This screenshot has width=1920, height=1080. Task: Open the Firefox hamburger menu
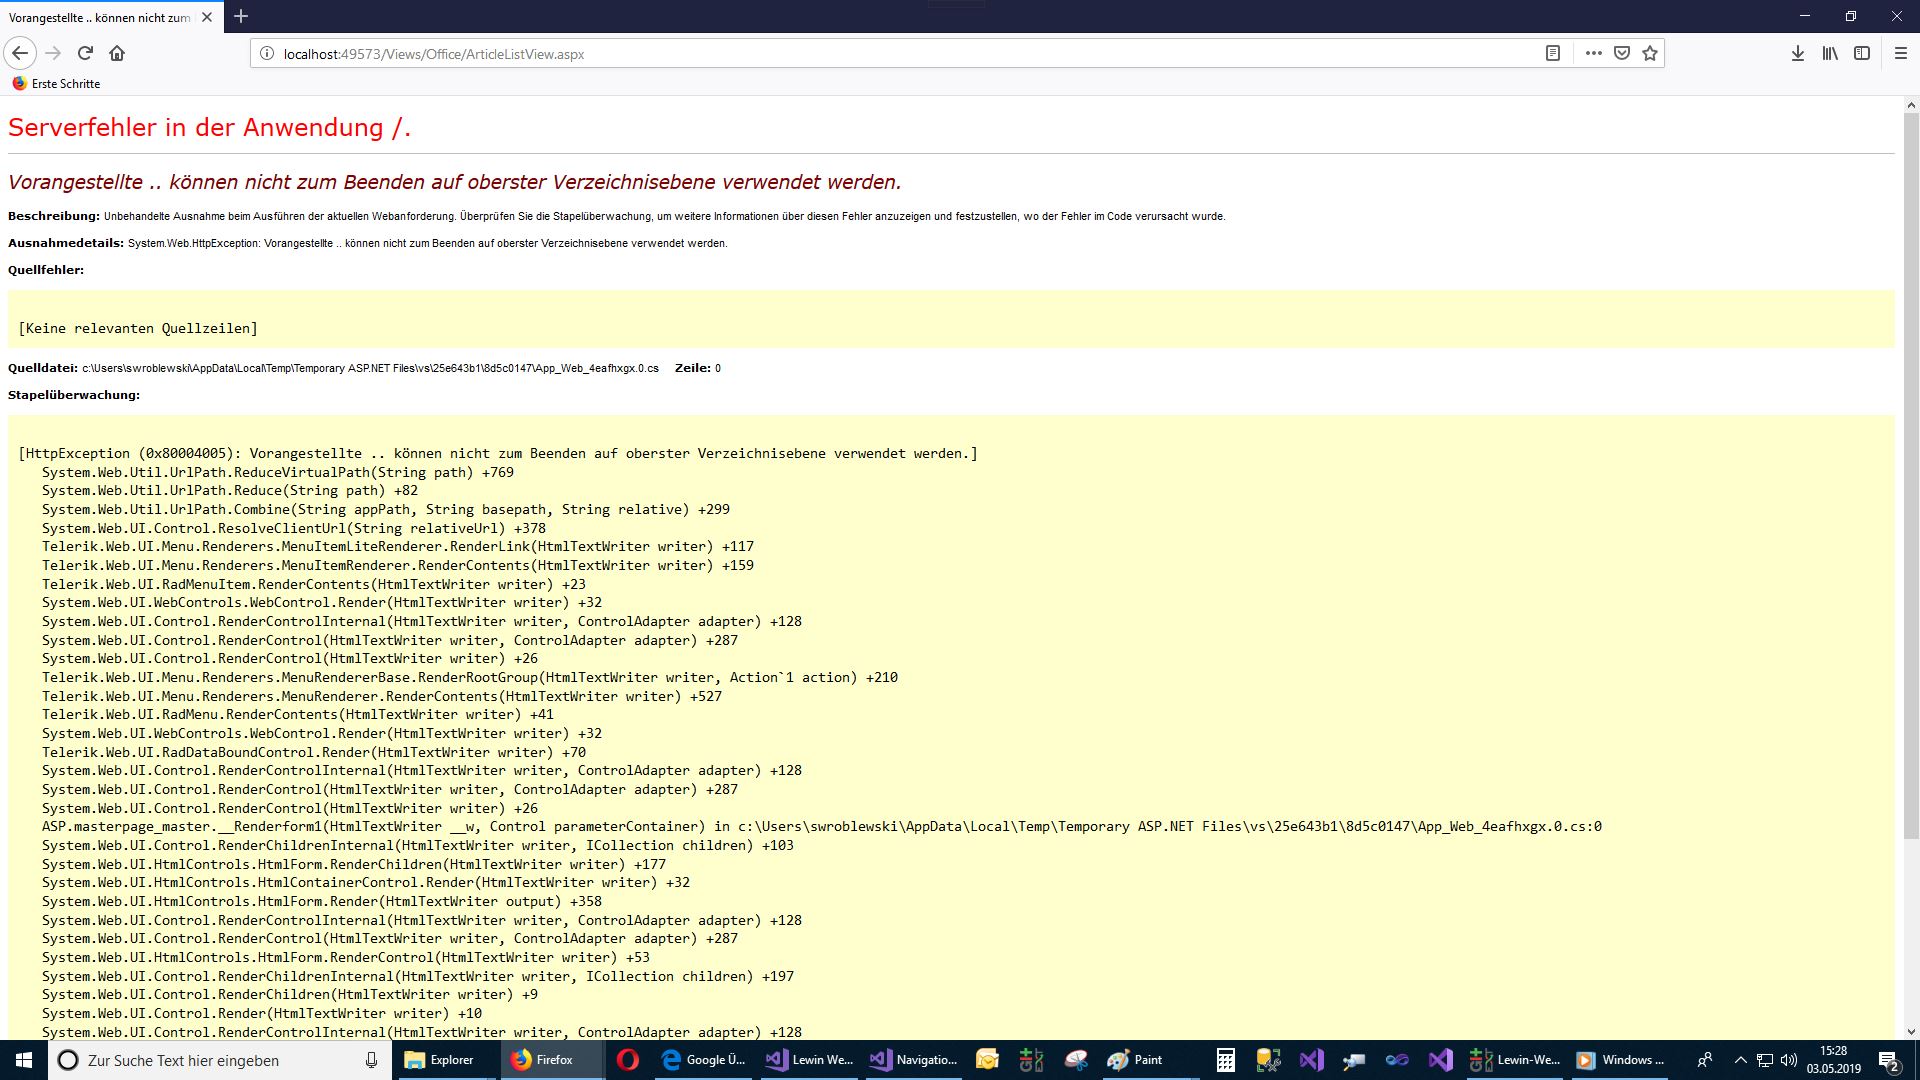coord(1901,53)
